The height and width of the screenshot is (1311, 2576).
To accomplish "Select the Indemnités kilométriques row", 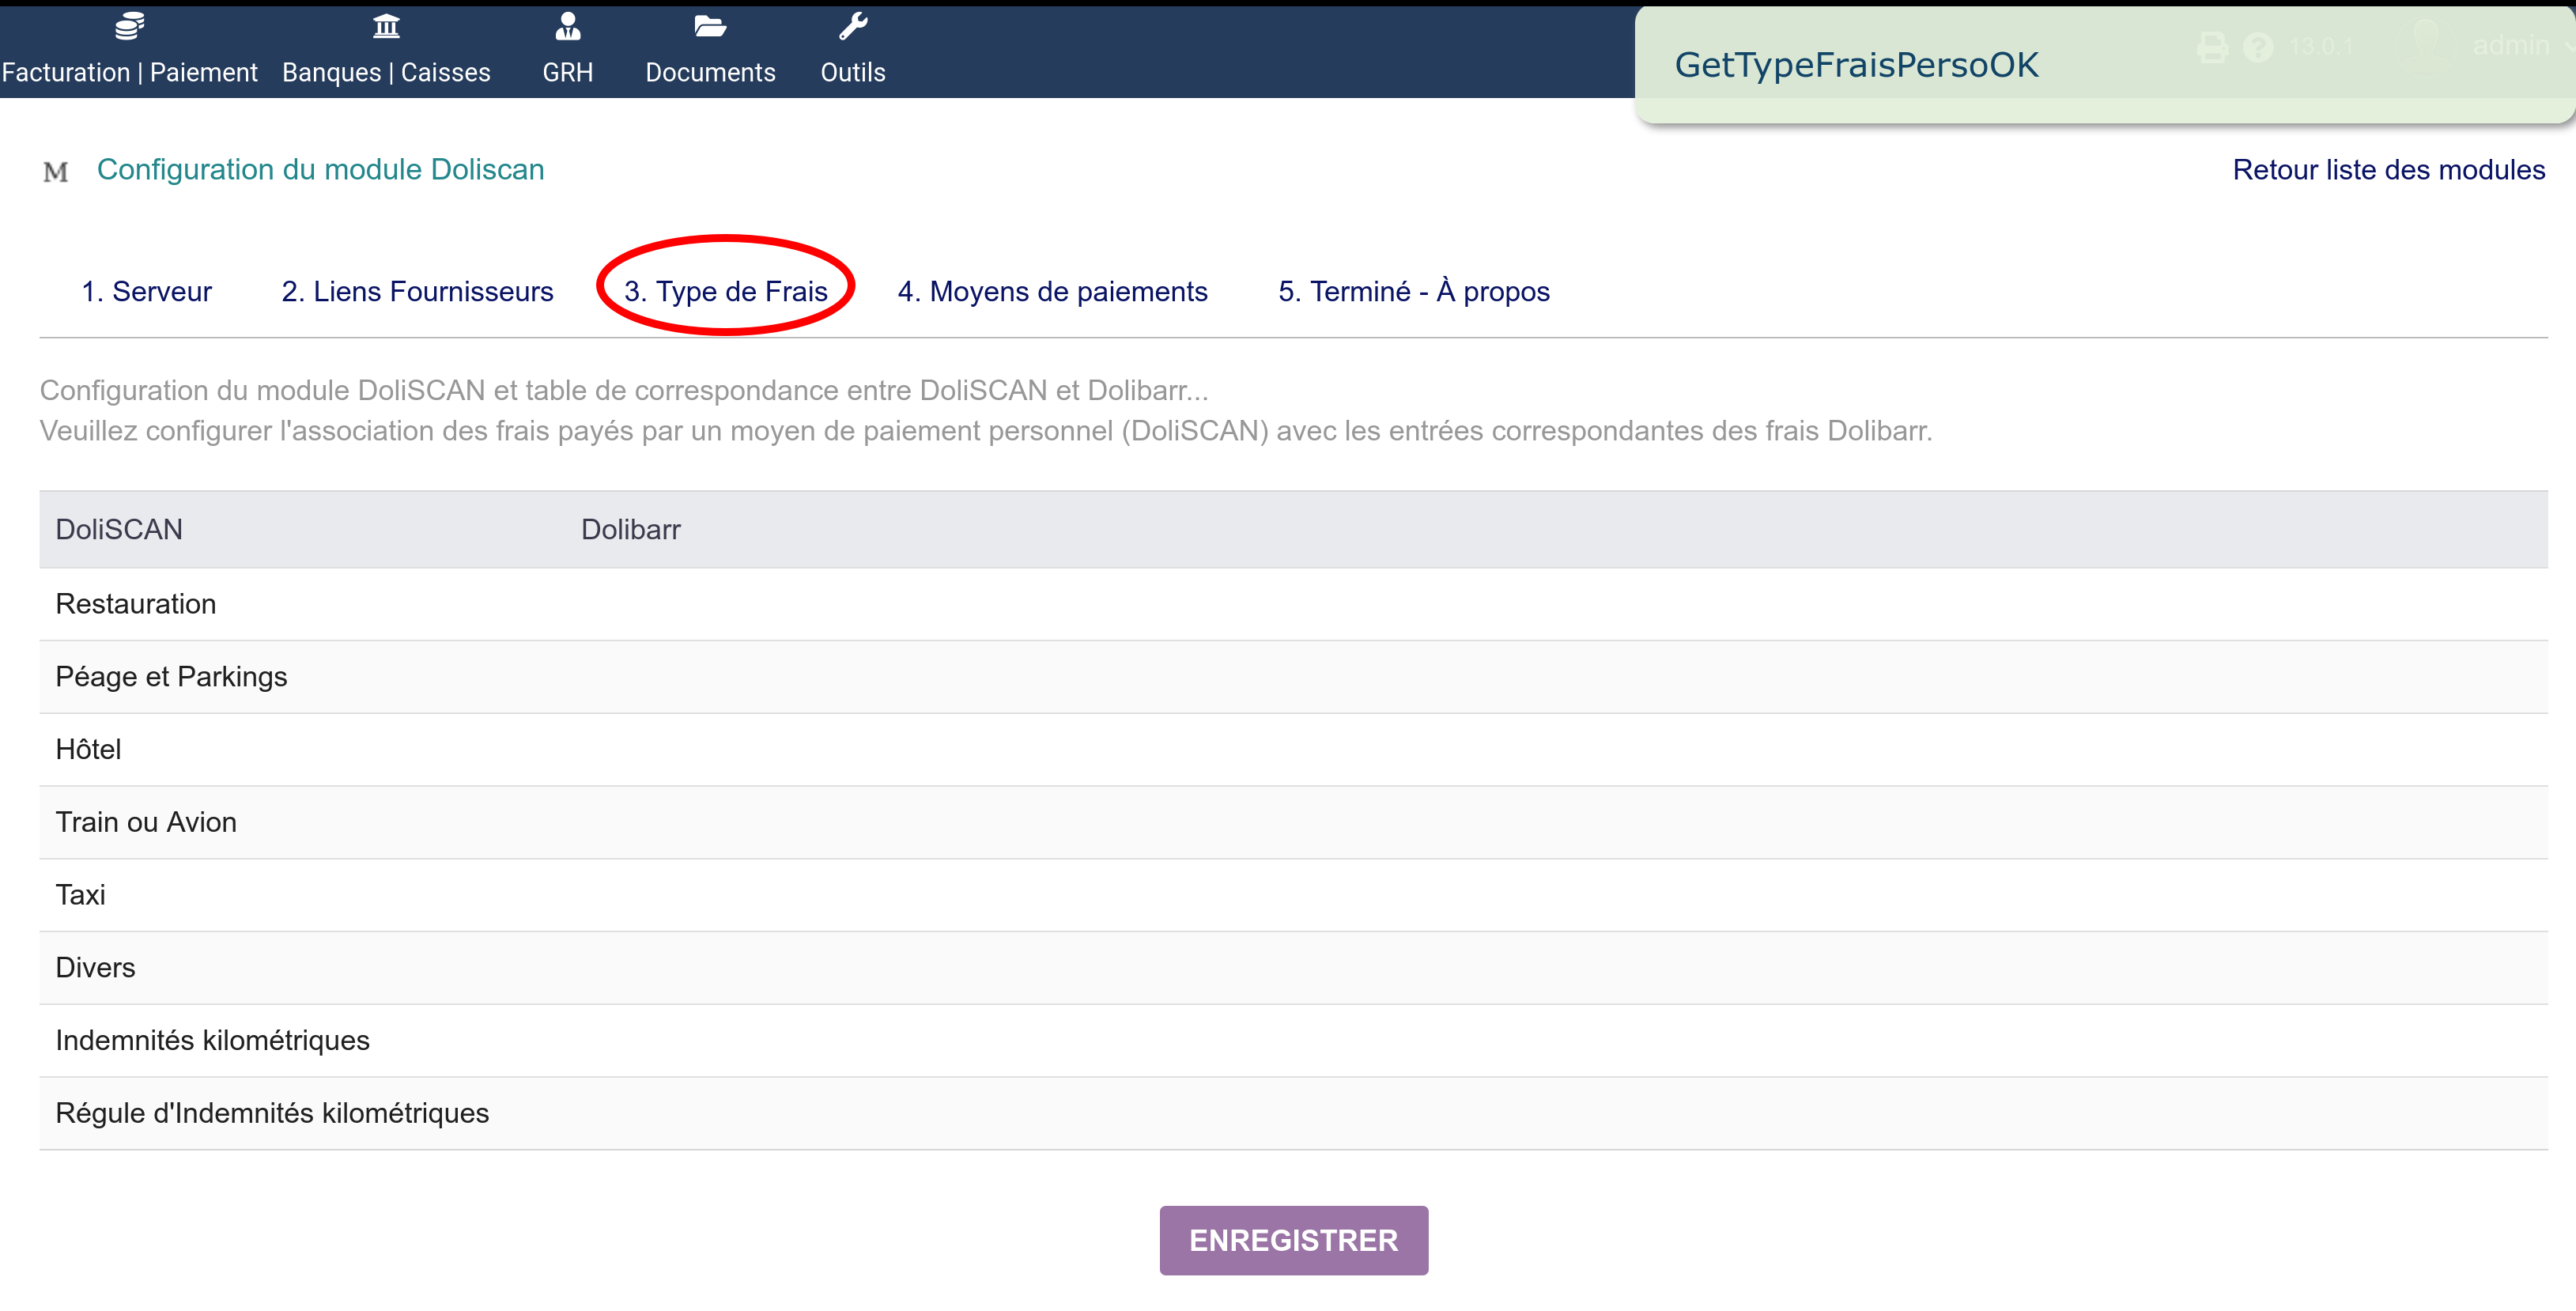I will click(1293, 1041).
